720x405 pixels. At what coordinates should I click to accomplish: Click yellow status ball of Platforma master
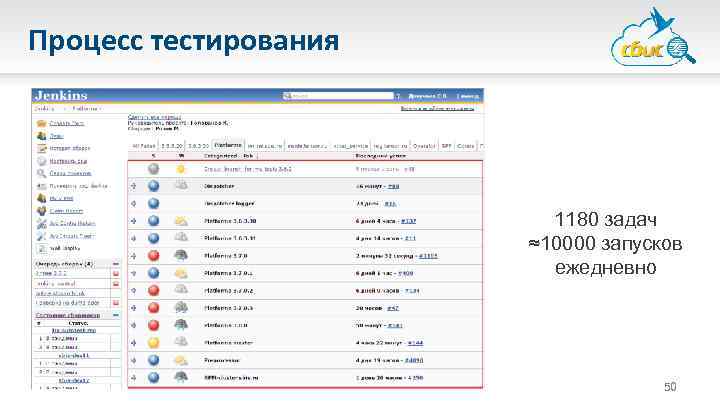[x=153, y=343]
